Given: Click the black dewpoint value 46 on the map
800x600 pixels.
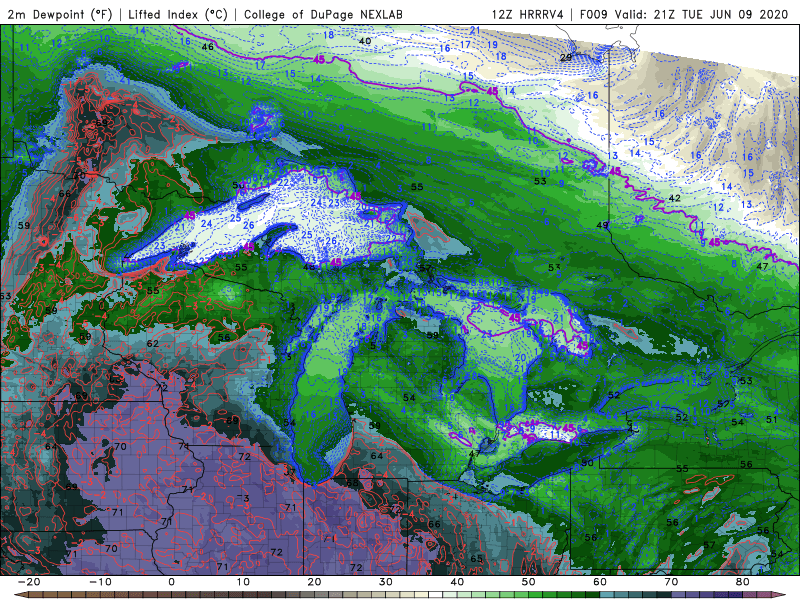Looking at the screenshot, I should [x=208, y=47].
